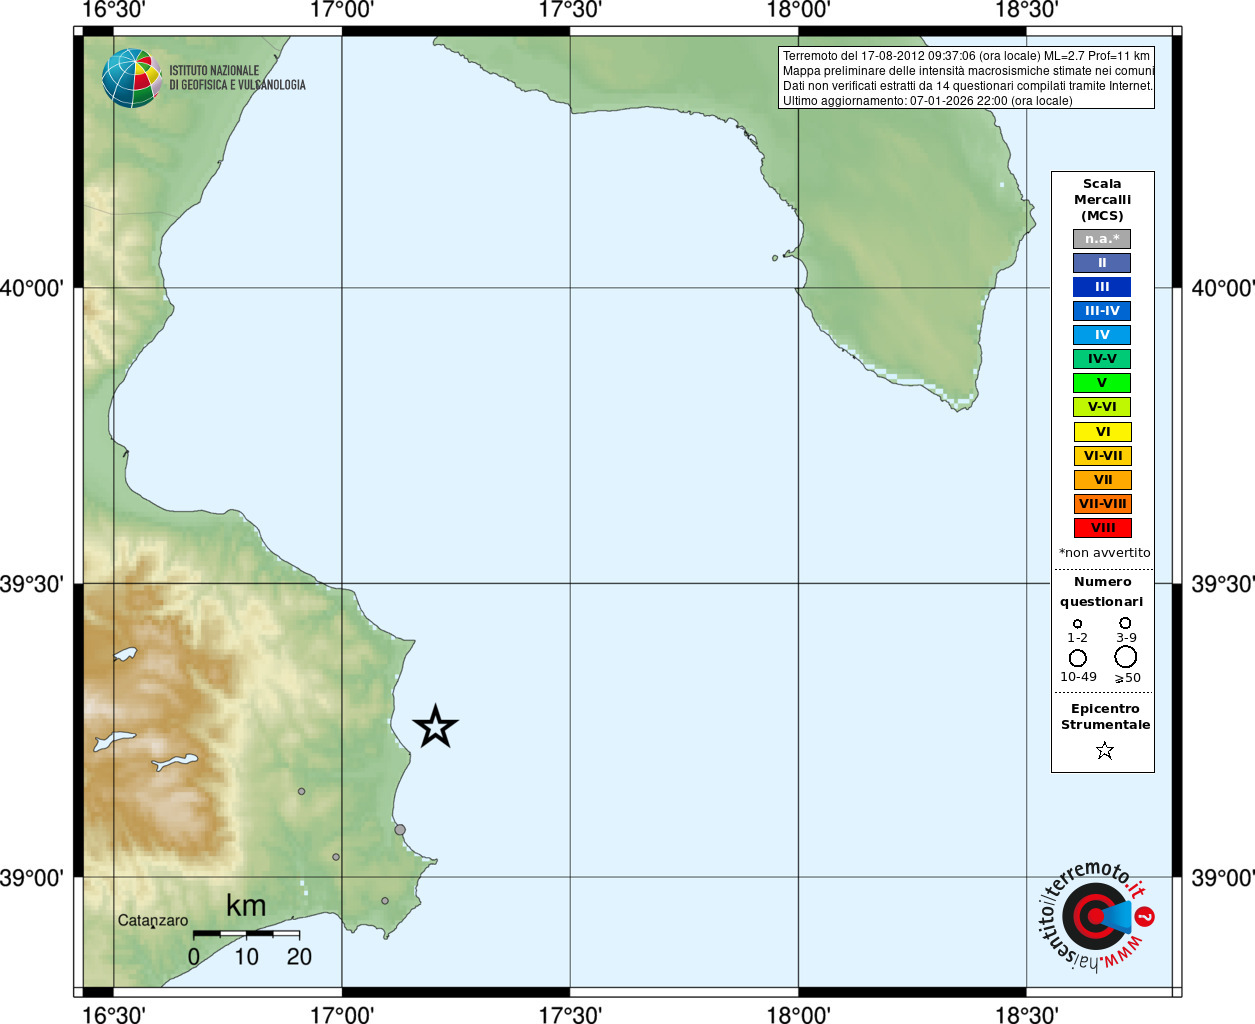The image size is (1255, 1024).
Task: Select the n.a. gray legend swatch
Action: coord(1102,239)
